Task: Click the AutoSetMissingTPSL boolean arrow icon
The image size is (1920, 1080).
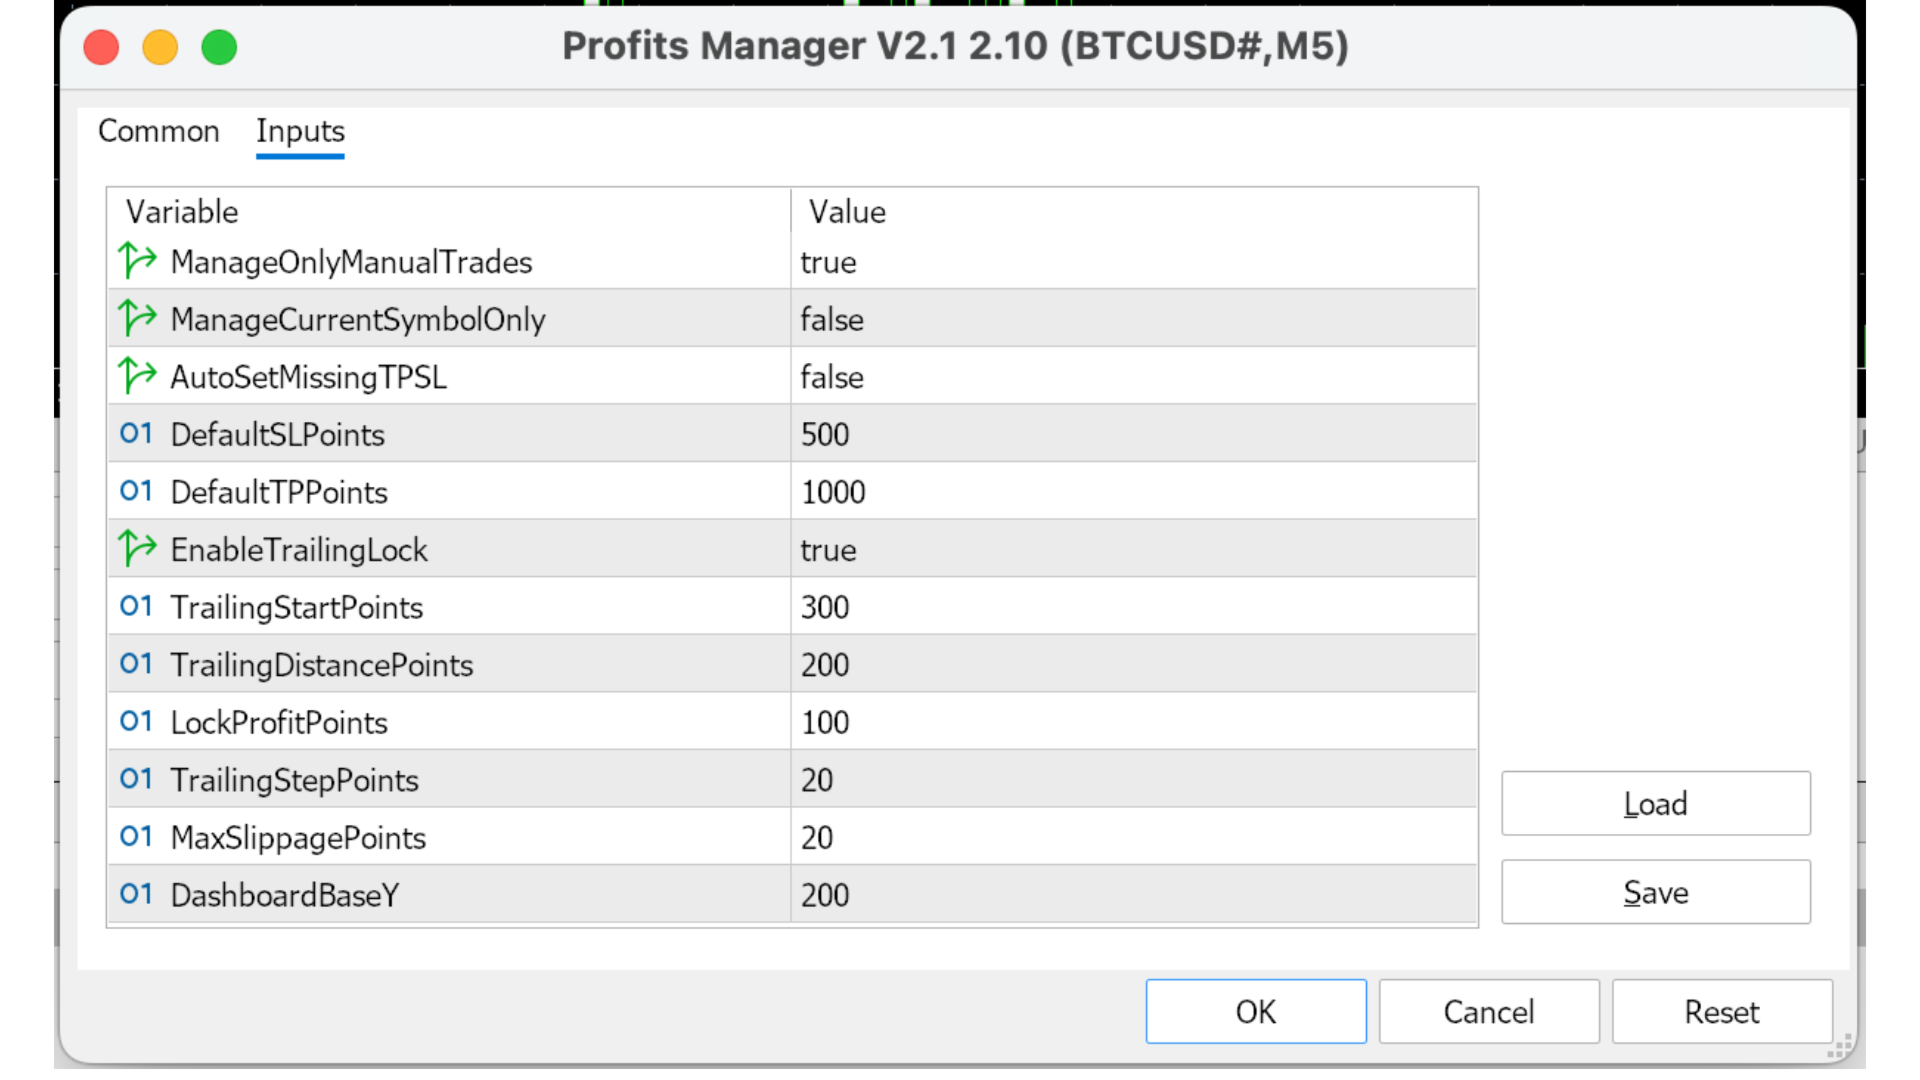Action: pos(137,377)
